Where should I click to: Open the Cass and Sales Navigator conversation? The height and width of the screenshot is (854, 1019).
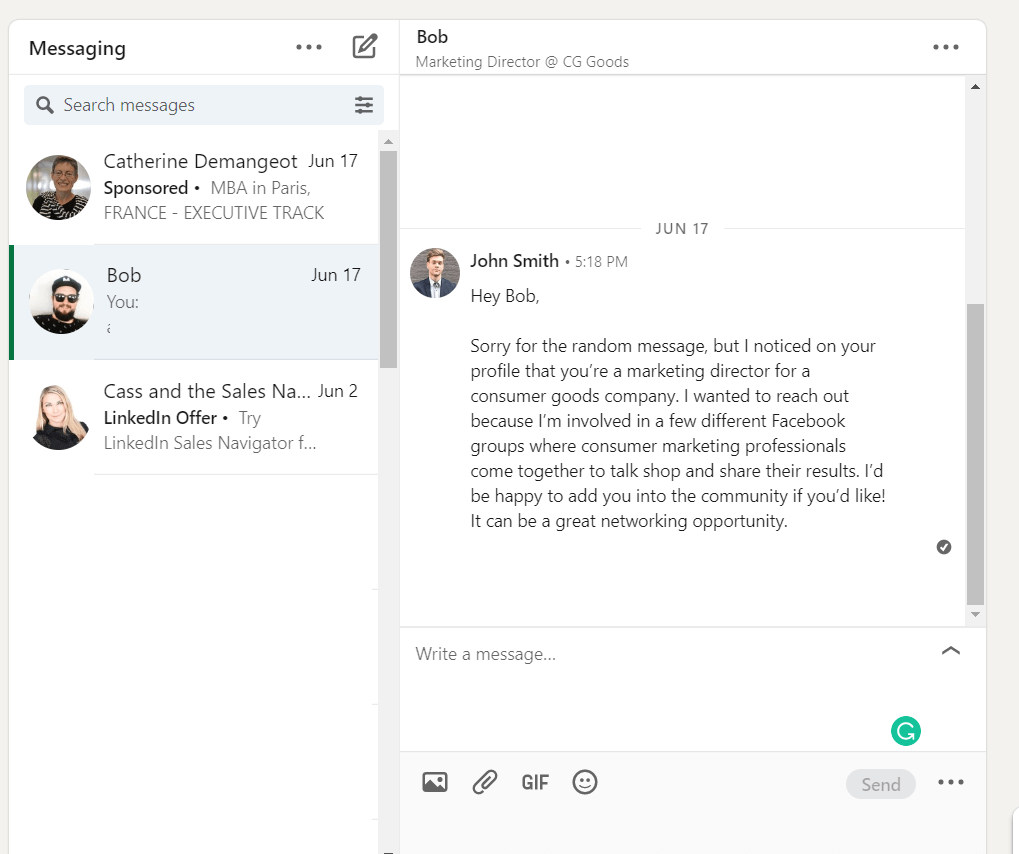(x=200, y=416)
